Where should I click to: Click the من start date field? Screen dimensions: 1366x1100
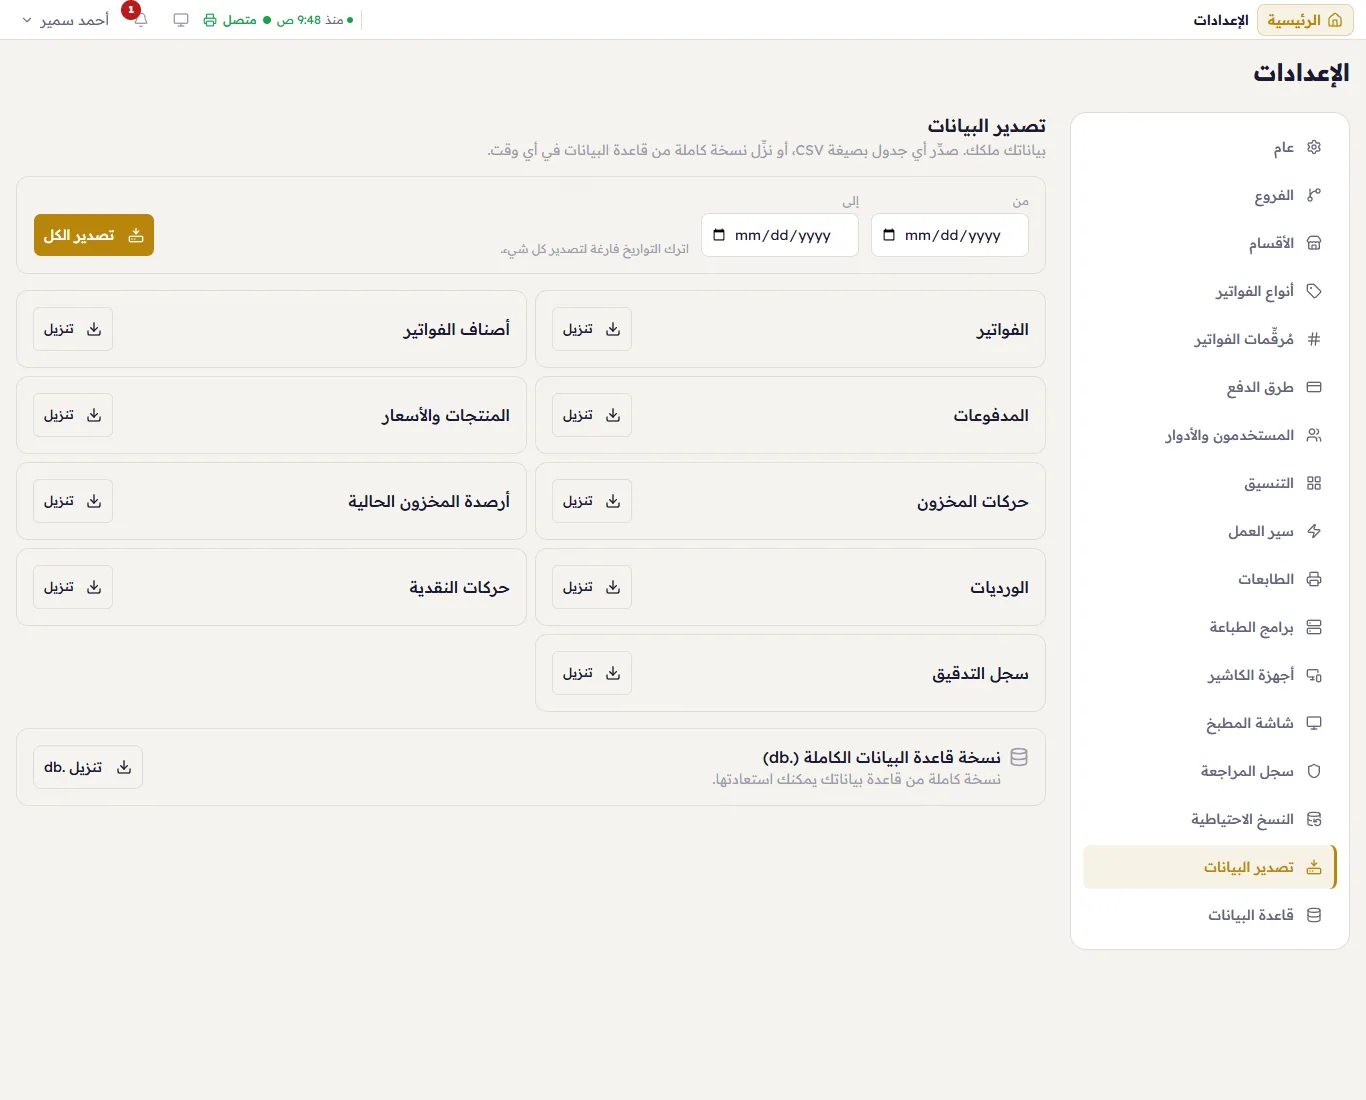click(950, 235)
